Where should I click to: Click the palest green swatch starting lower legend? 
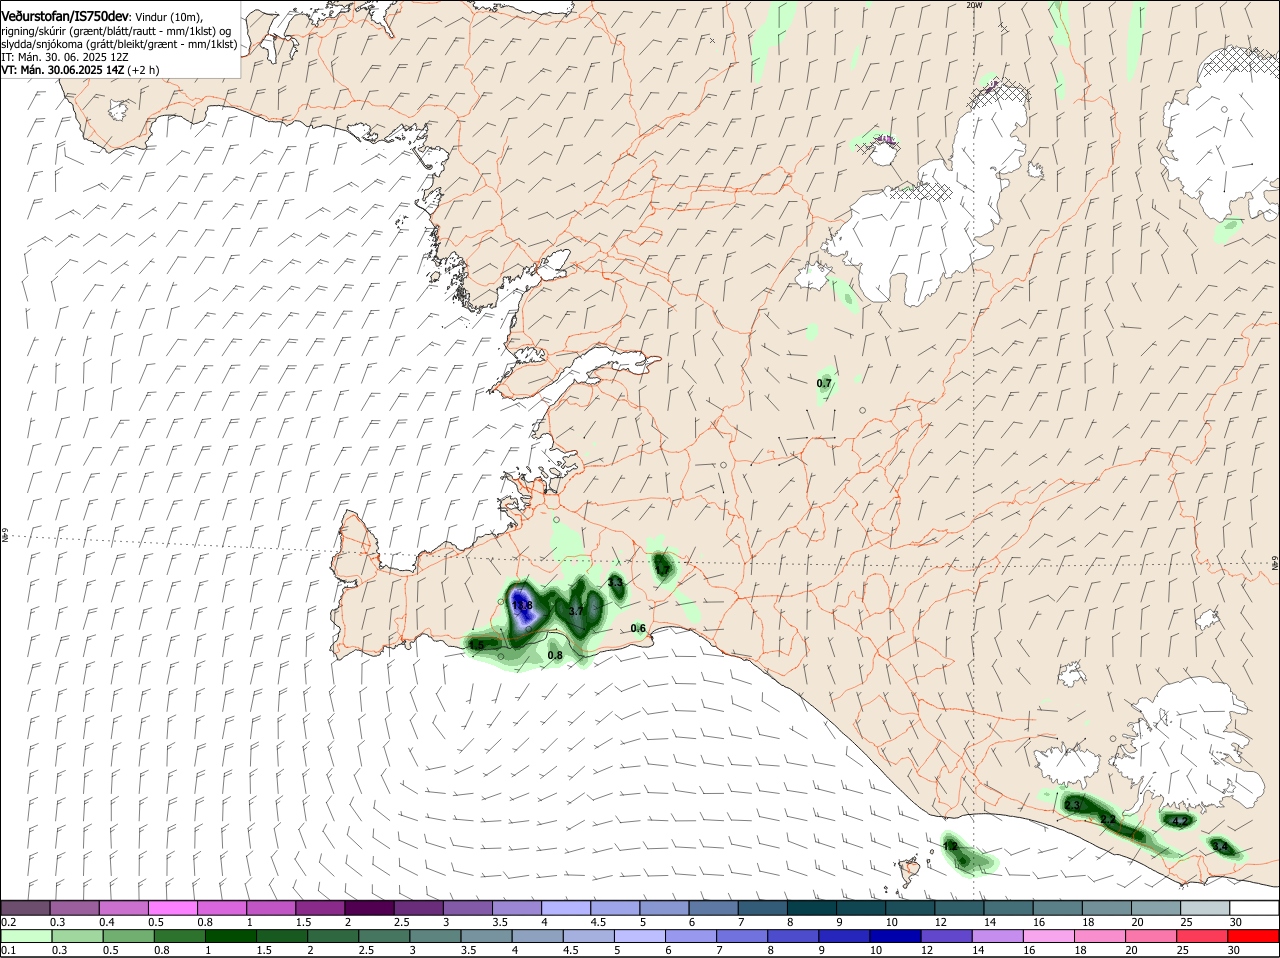[x=25, y=935]
